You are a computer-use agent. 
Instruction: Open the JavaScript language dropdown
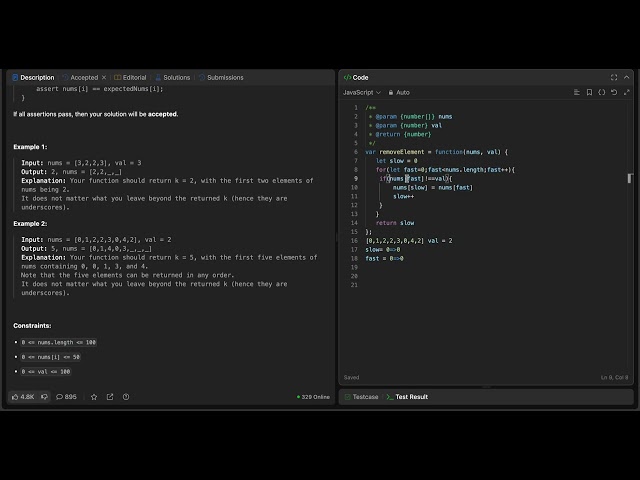click(362, 93)
